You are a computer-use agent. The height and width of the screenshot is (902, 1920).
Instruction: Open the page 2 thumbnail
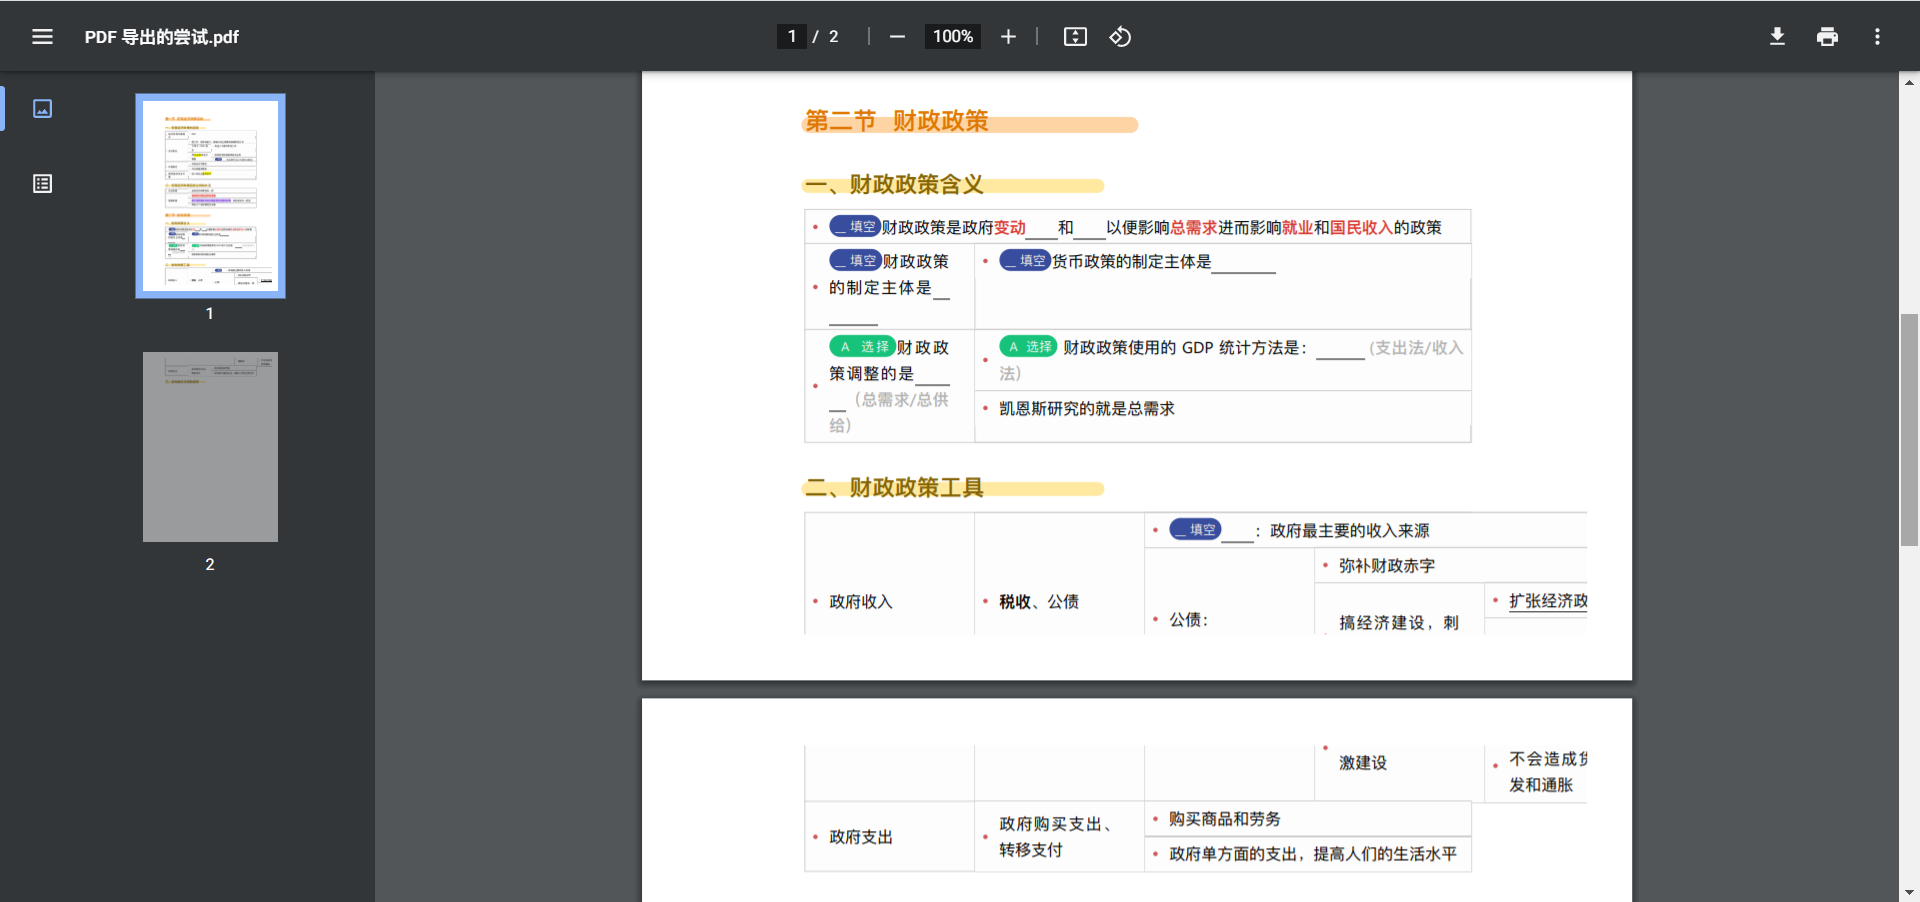pyautogui.click(x=210, y=447)
